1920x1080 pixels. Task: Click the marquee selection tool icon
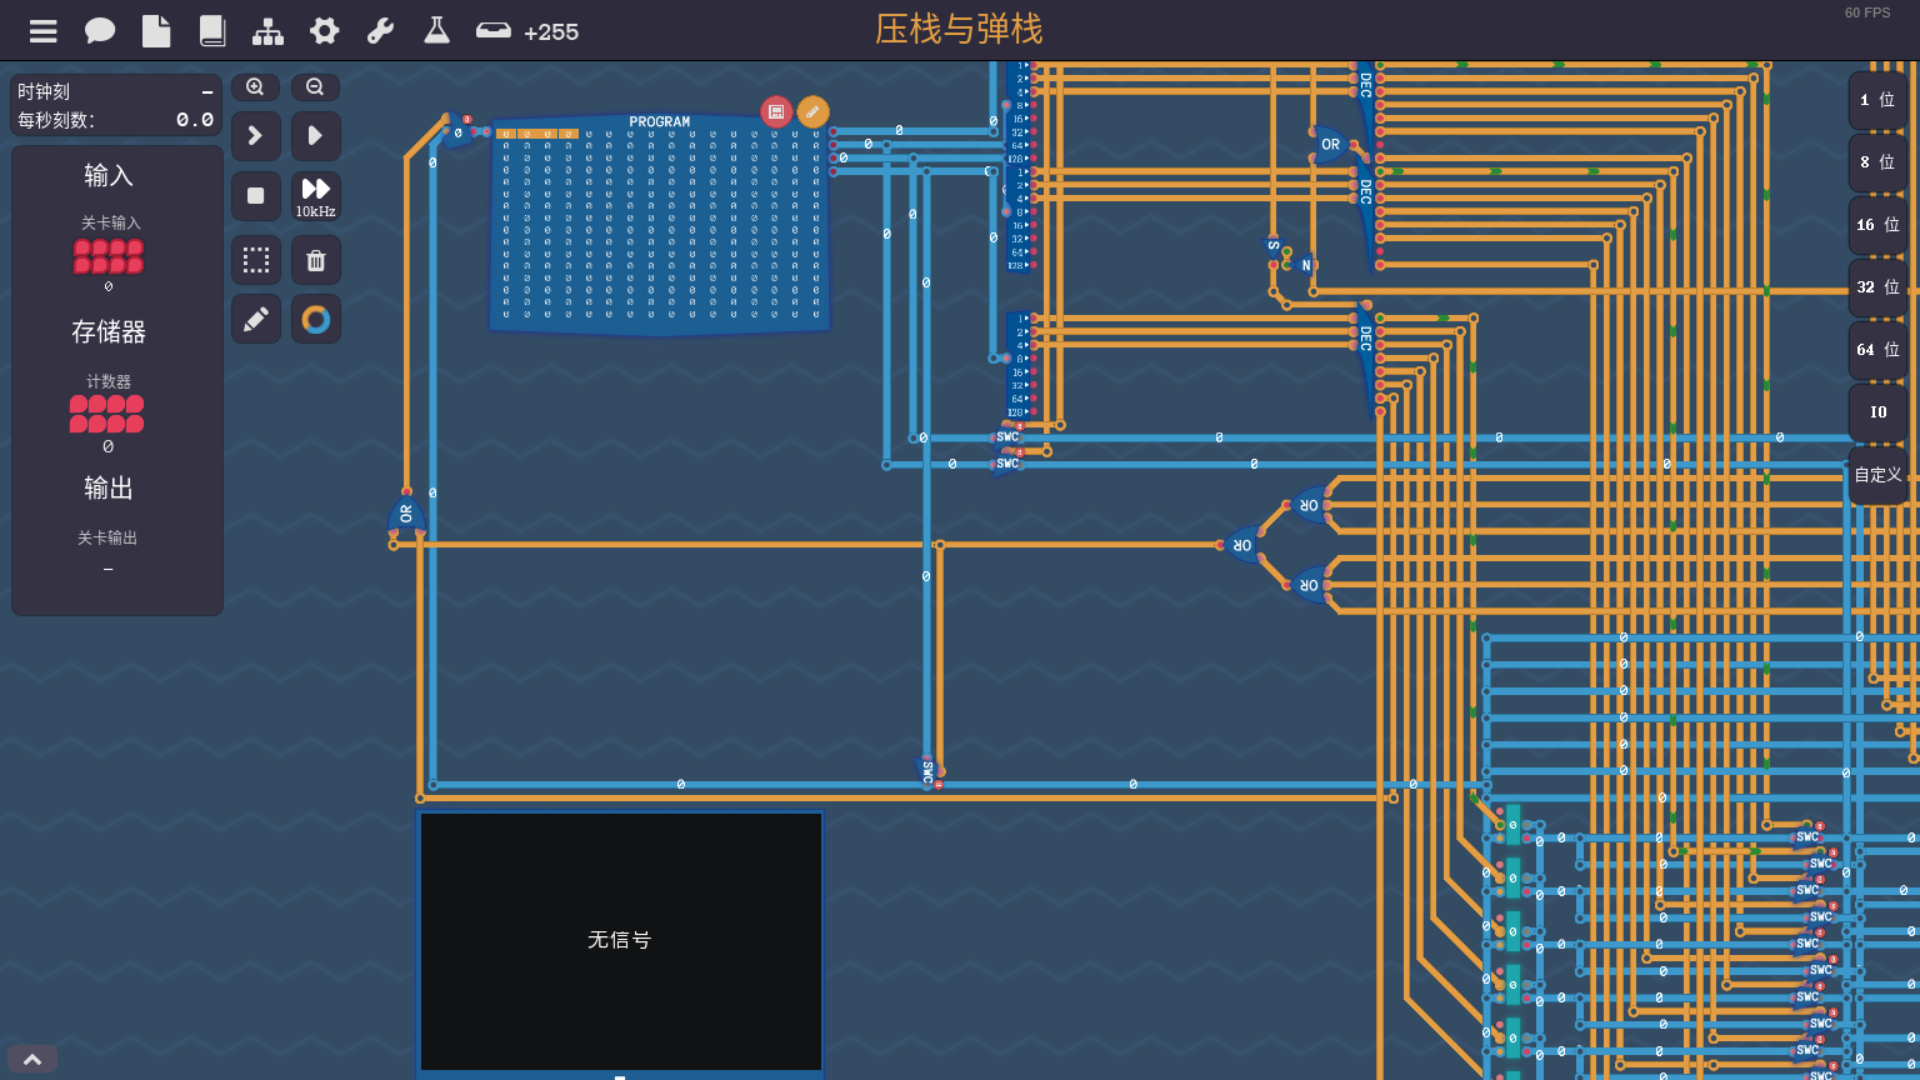pyautogui.click(x=256, y=260)
